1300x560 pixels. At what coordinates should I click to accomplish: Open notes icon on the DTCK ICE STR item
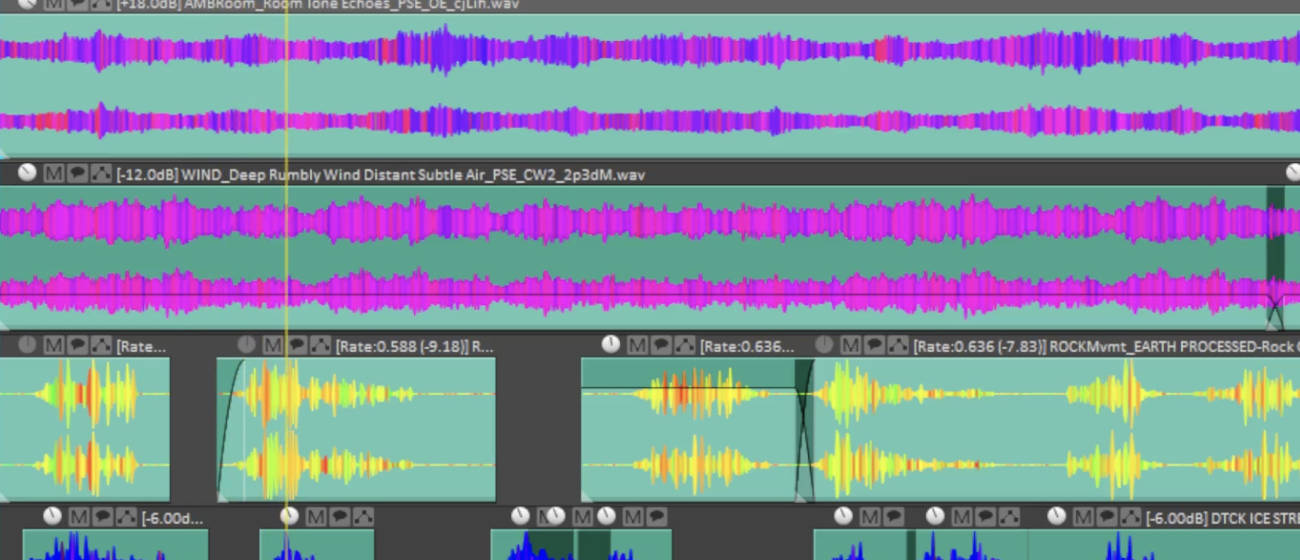pos(1106,517)
